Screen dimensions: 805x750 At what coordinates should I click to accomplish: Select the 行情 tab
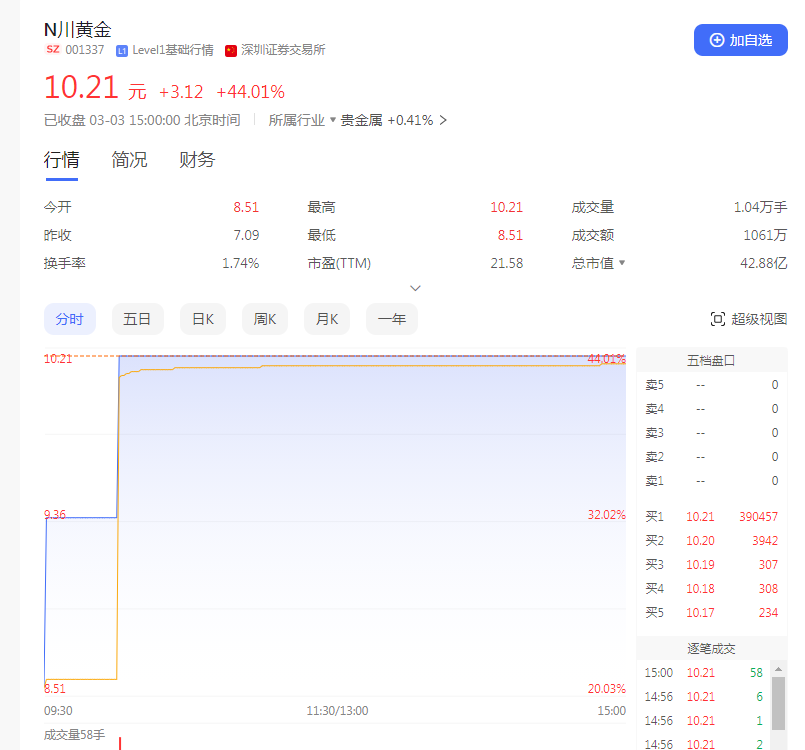click(61, 160)
